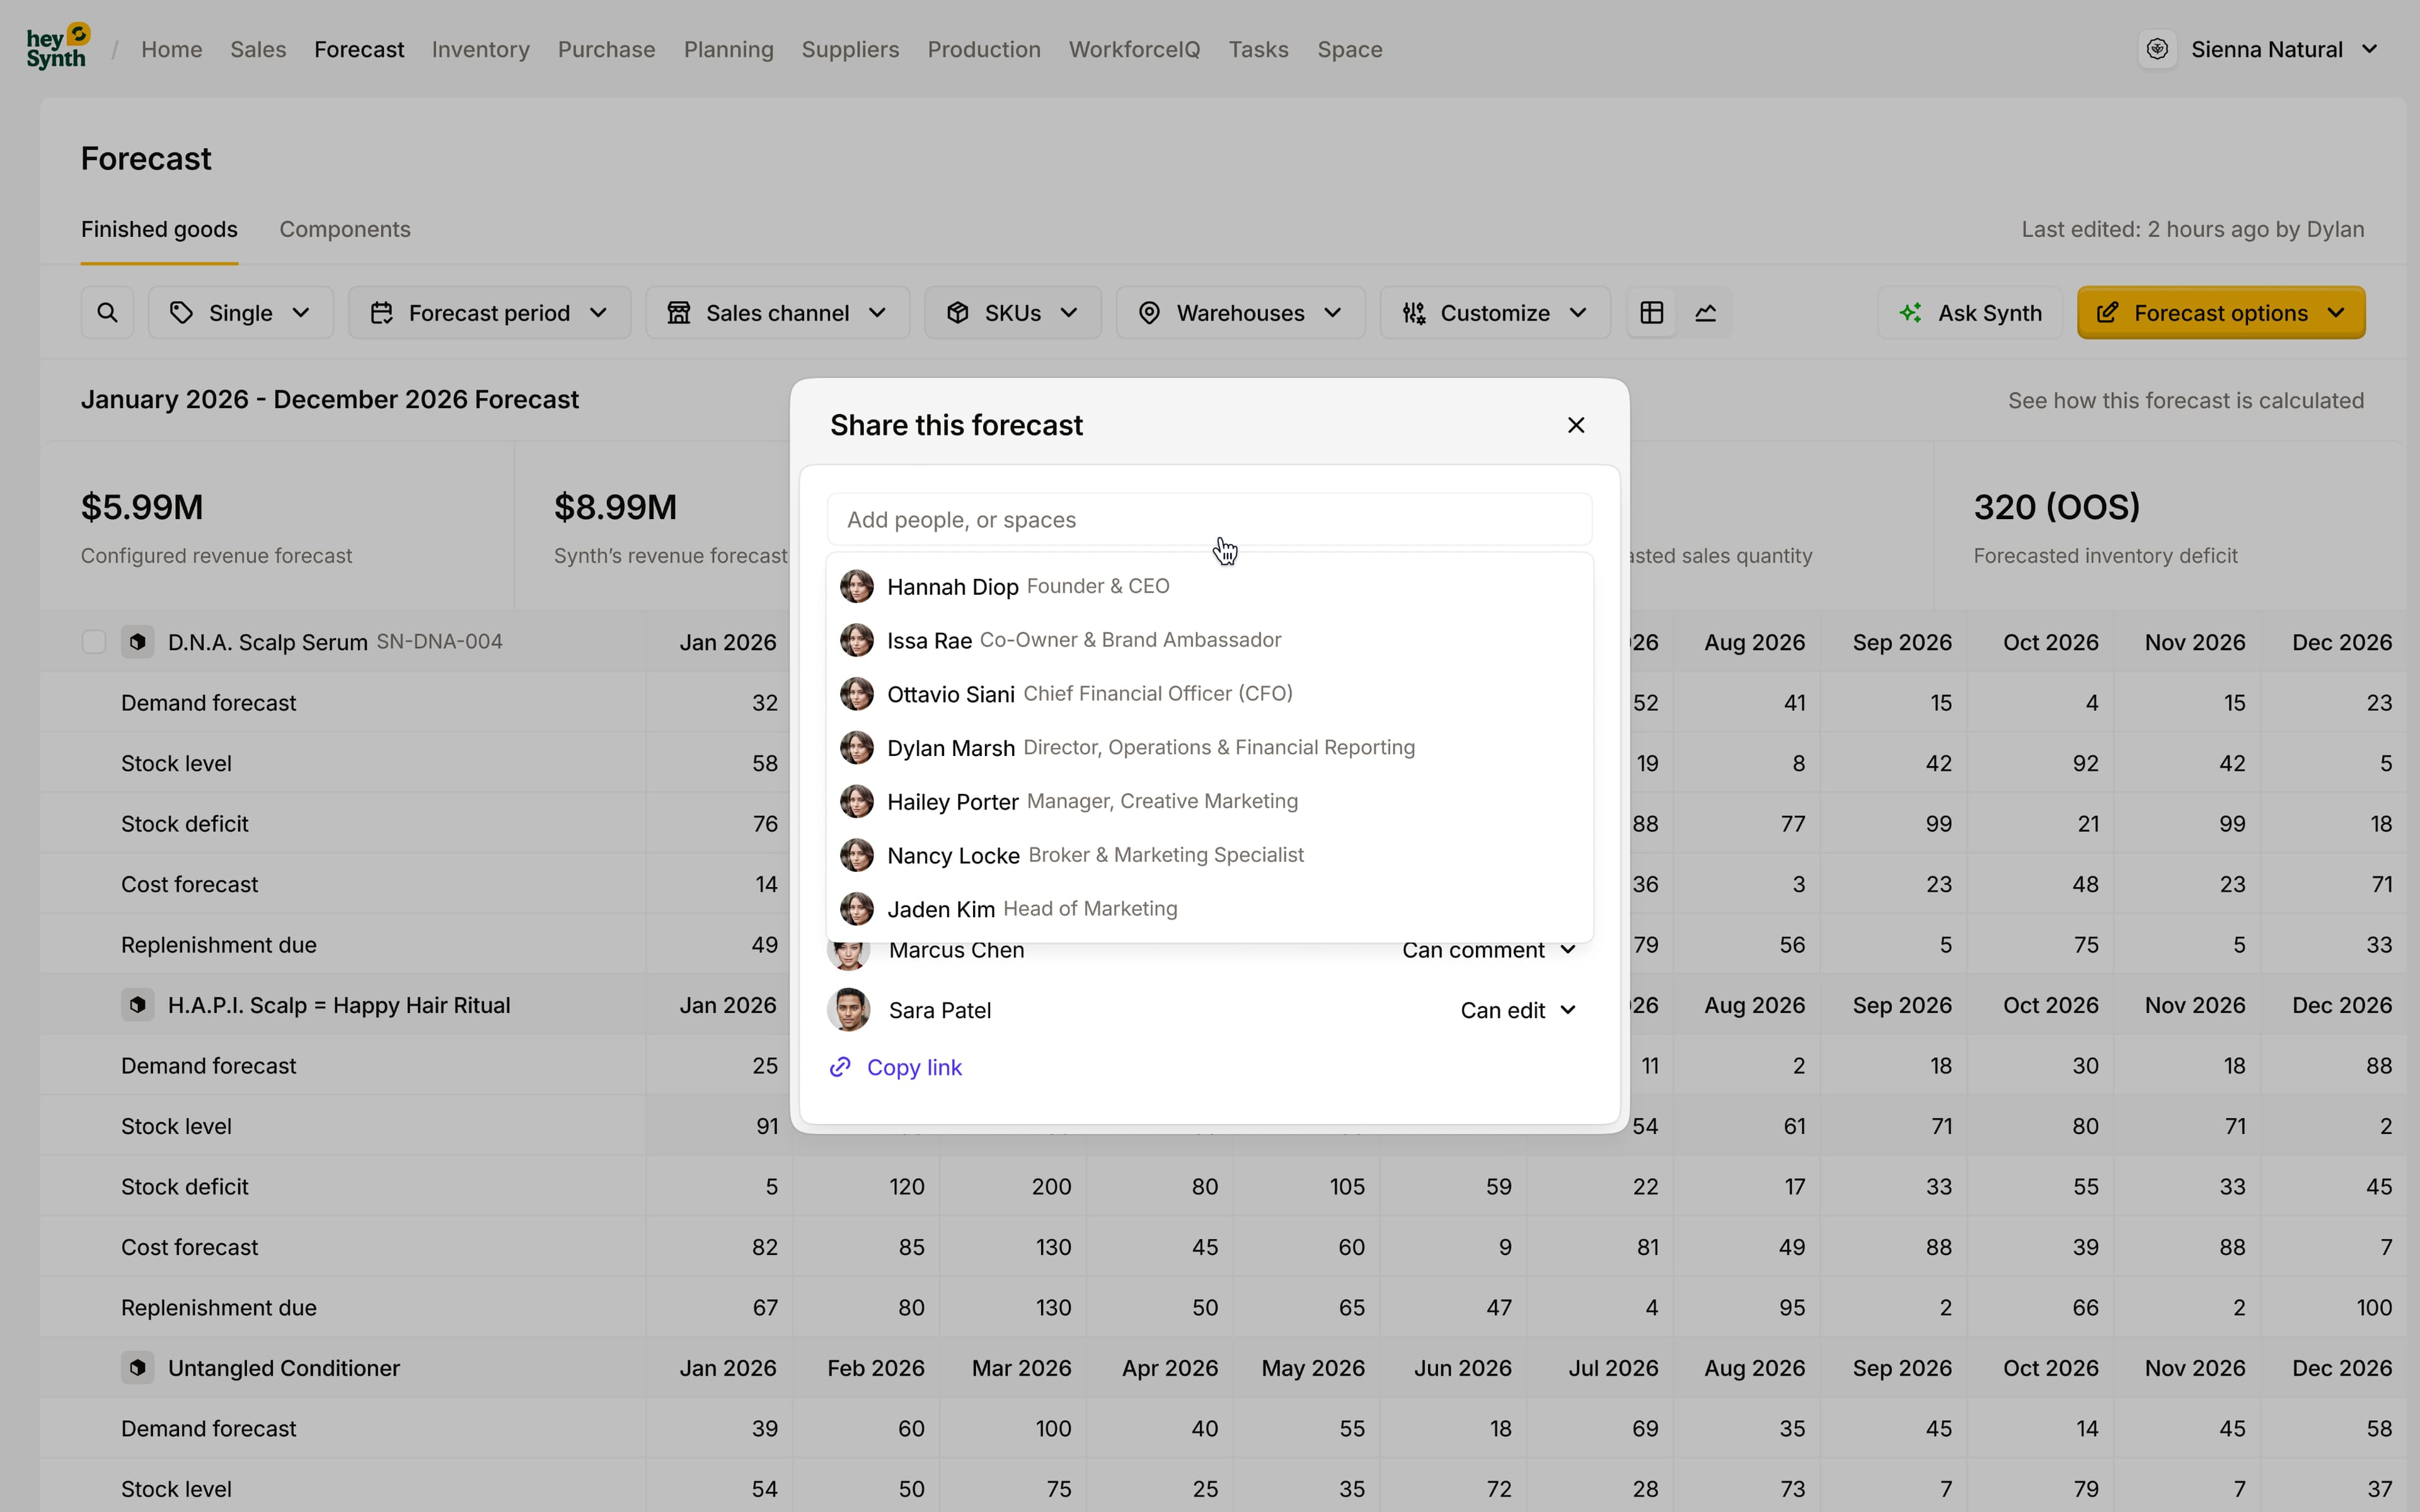Image resolution: width=2420 pixels, height=1512 pixels.
Task: Click the Untangled Conditioner product cube icon
Action: click(x=138, y=1367)
